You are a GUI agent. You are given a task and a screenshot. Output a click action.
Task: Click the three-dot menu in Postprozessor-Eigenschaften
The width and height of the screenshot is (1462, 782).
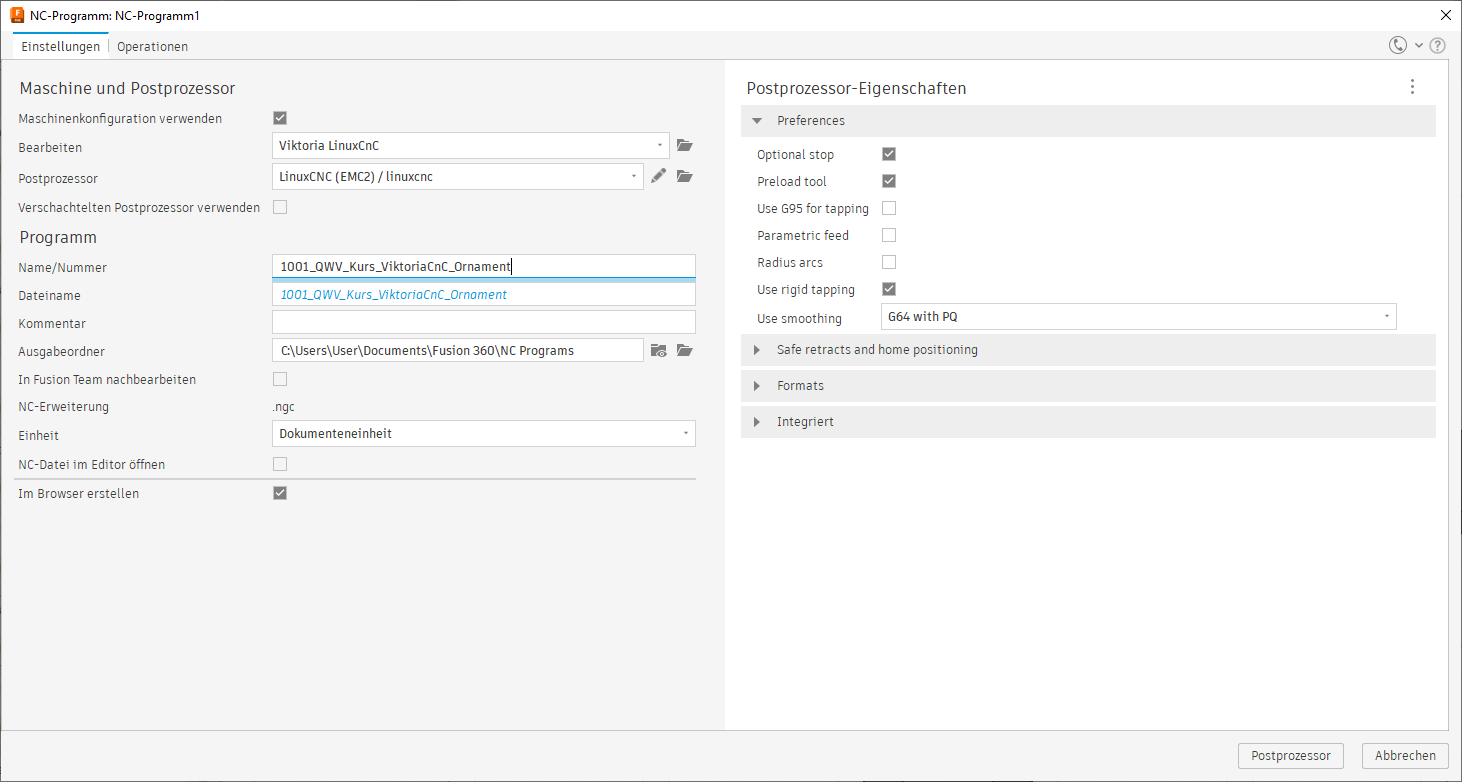[1412, 87]
